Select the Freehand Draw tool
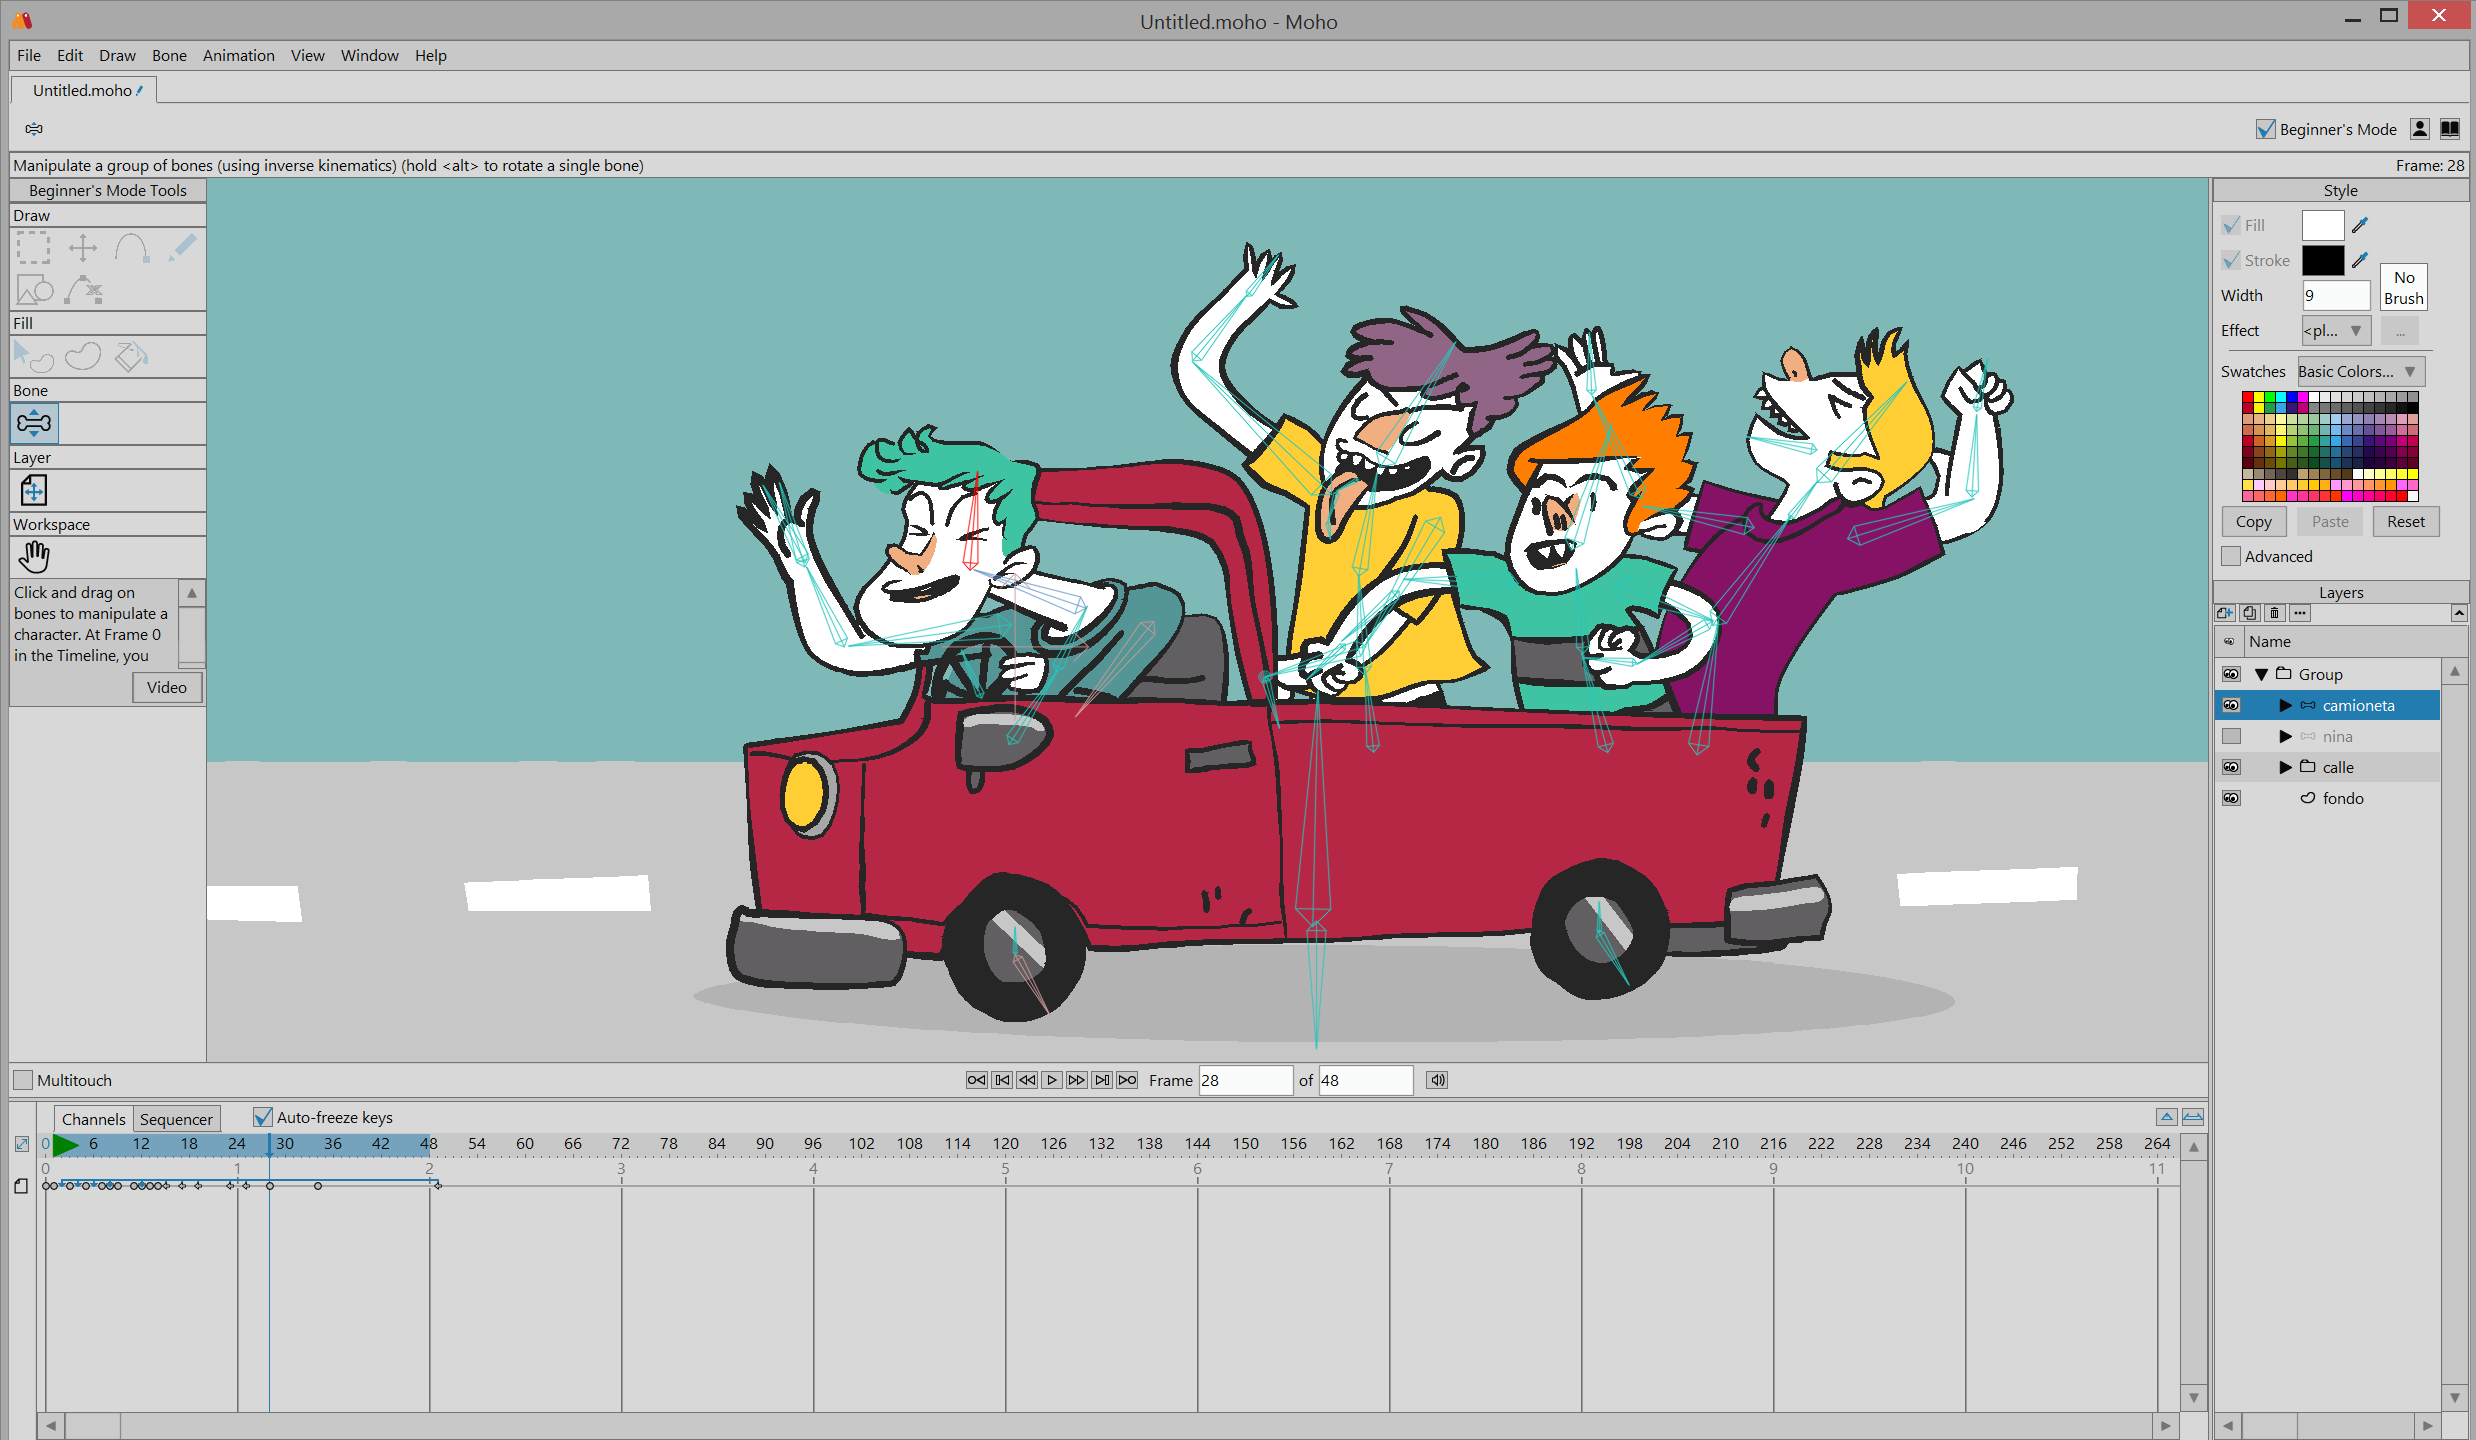 185,250
